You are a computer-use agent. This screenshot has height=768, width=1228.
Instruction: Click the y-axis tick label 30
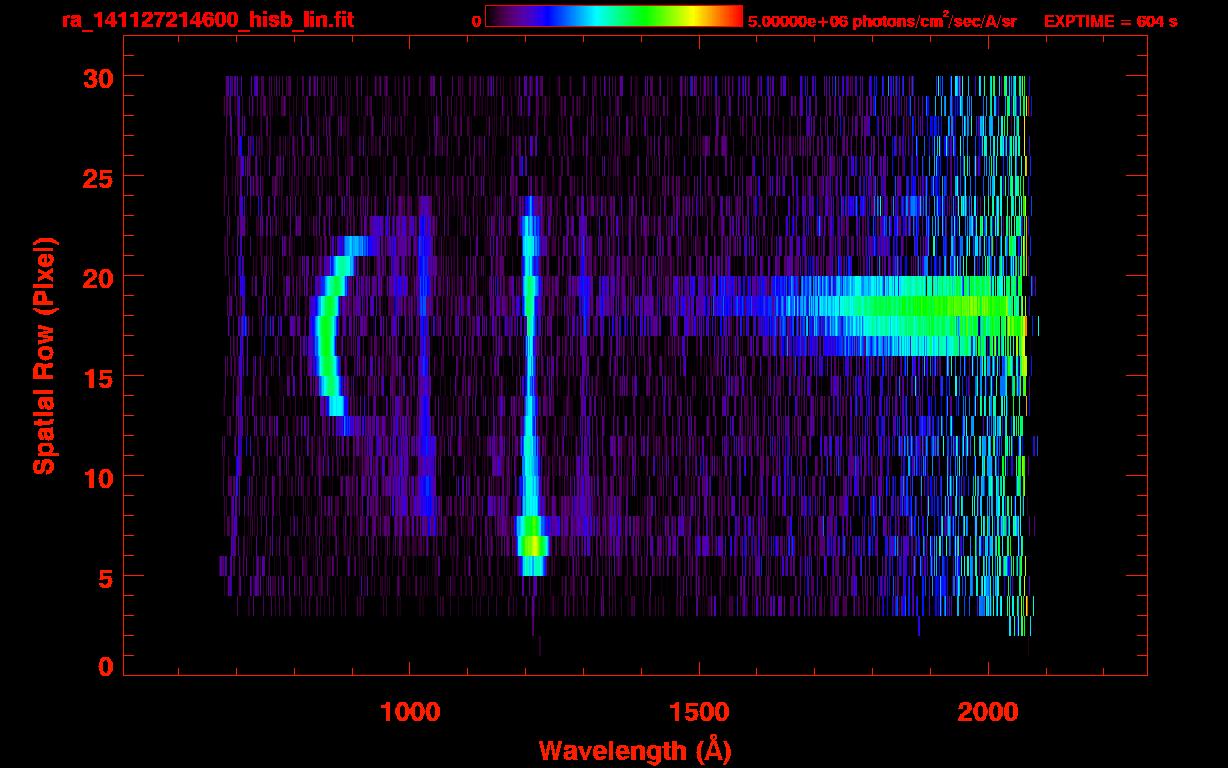(97, 77)
